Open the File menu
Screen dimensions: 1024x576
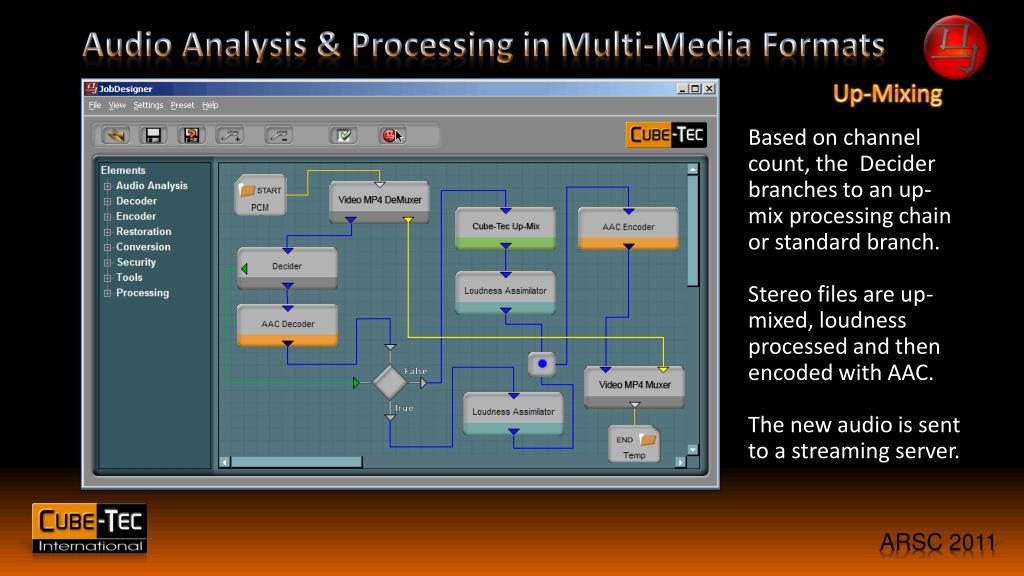tap(95, 105)
